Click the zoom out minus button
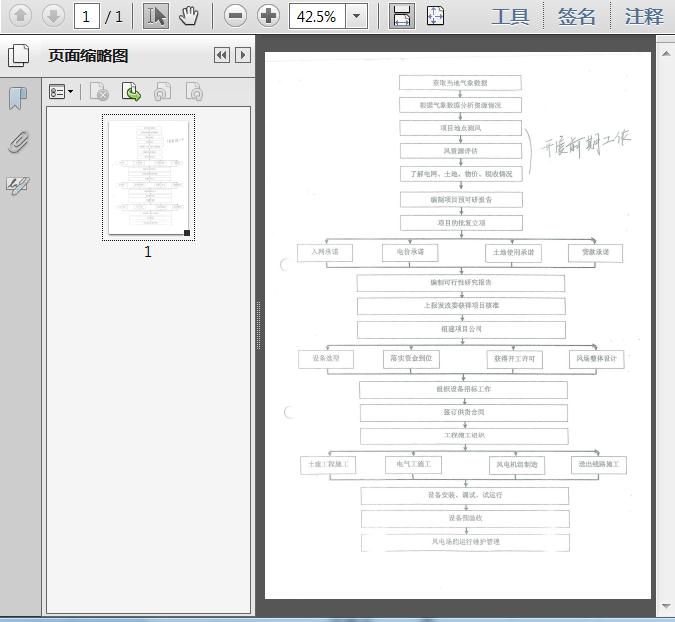Viewport: 675px width, 622px height. click(235, 15)
